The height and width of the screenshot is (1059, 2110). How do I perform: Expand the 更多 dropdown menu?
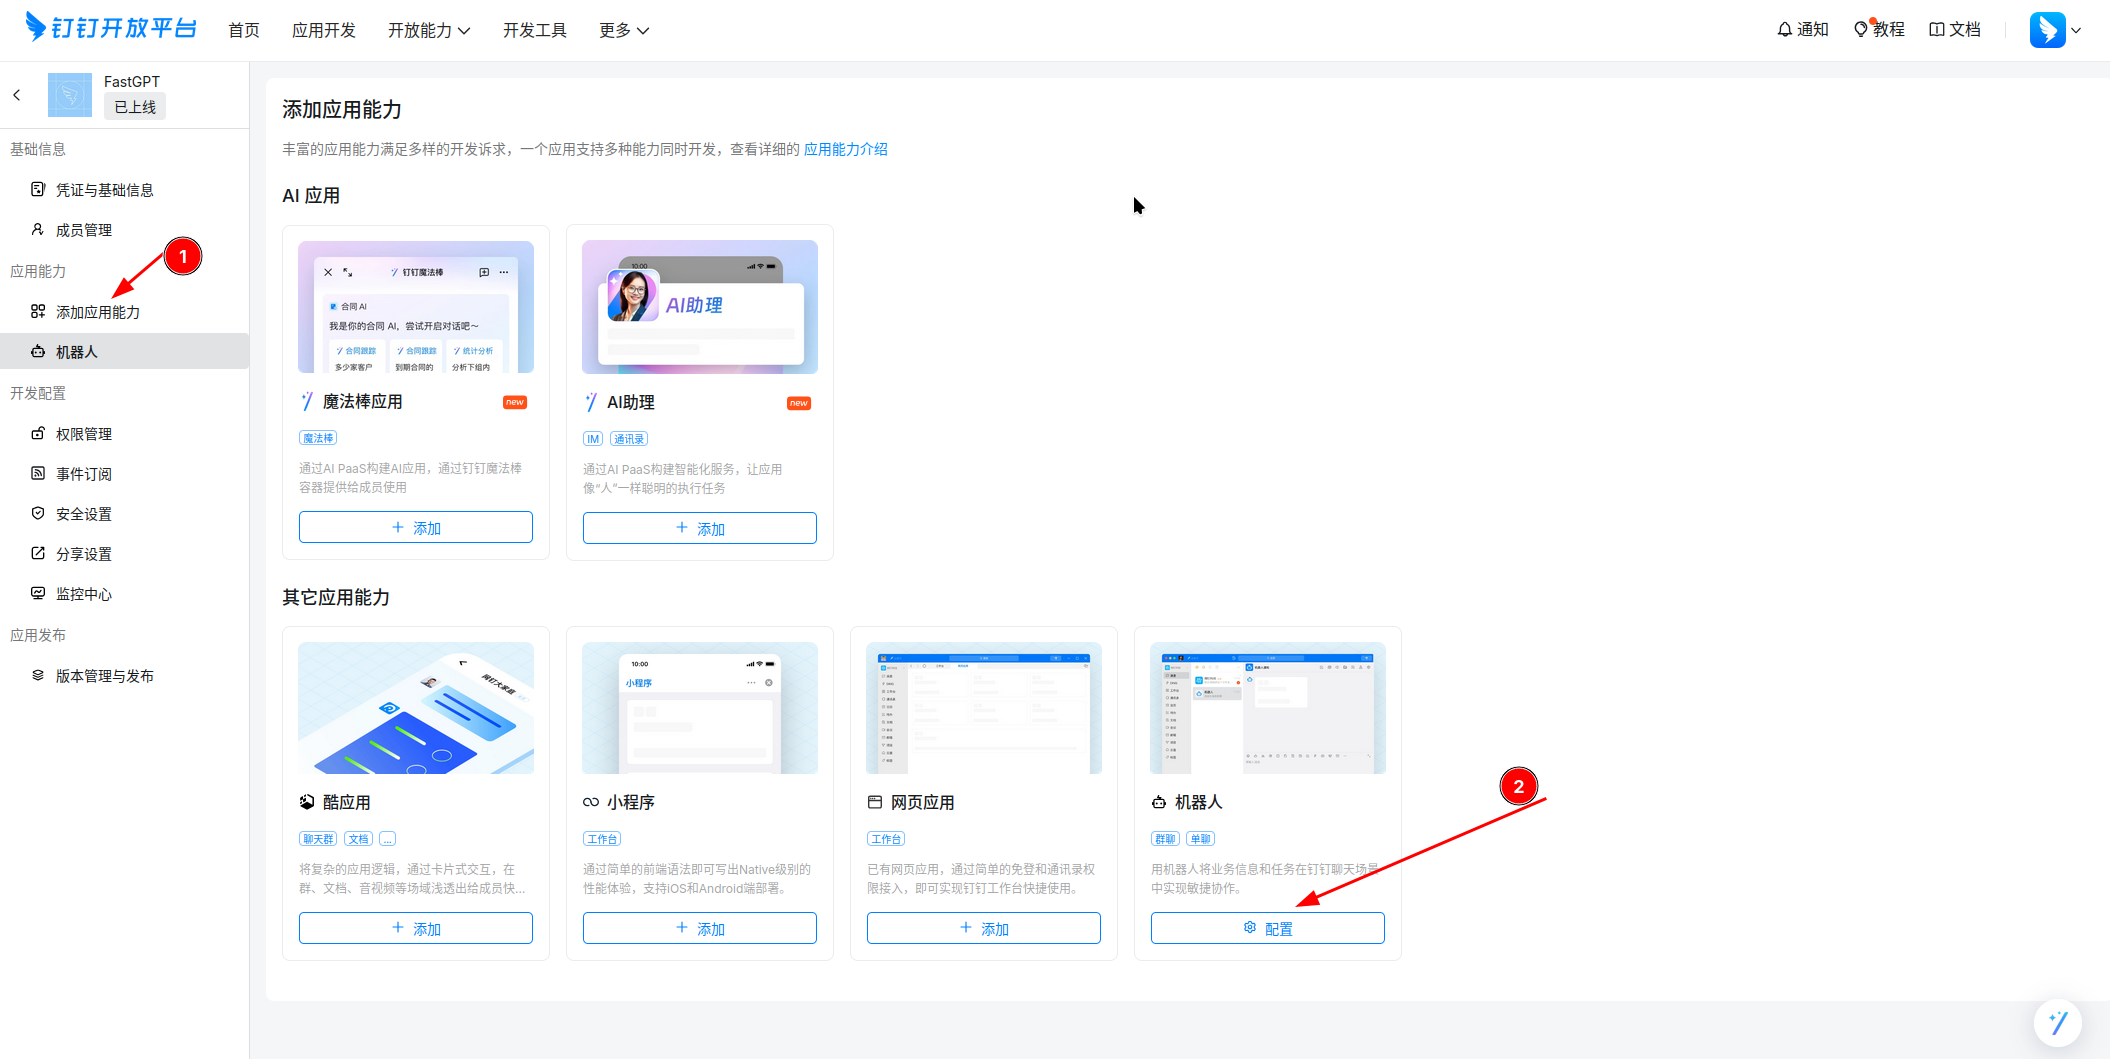coord(623,31)
